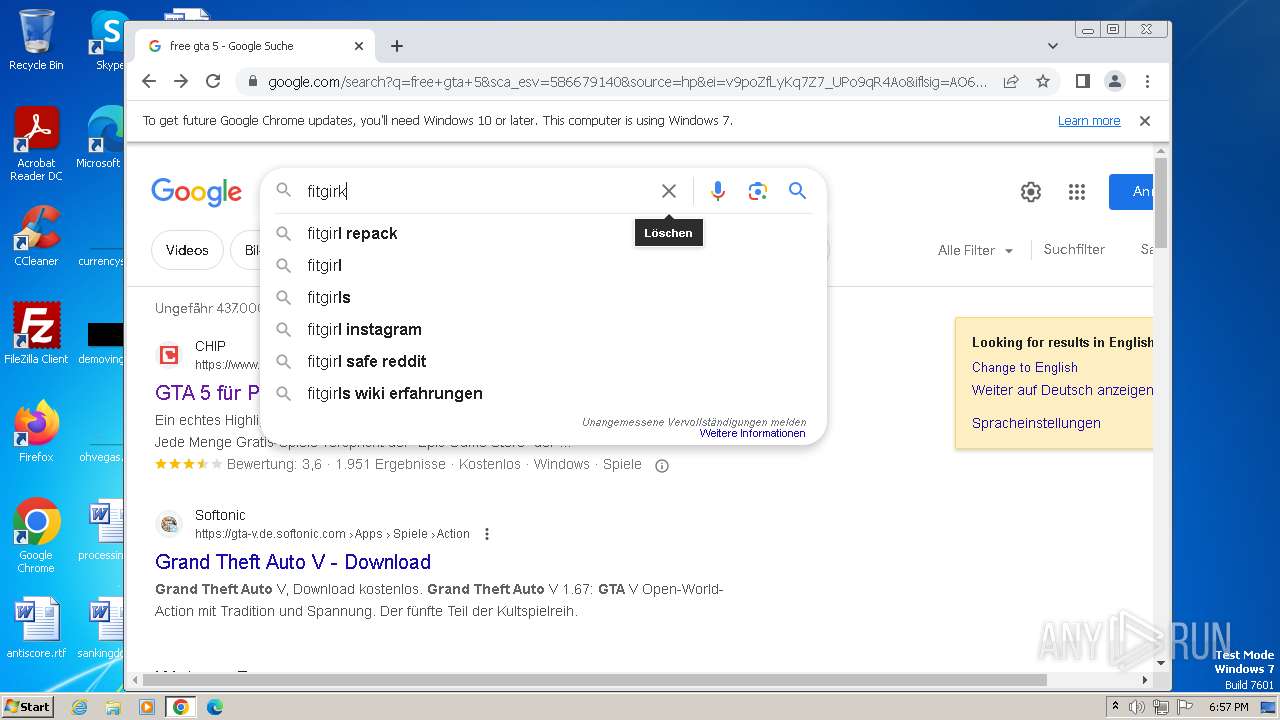1280x720 pixels.
Task: Clear the search box with the X icon
Action: point(669,191)
